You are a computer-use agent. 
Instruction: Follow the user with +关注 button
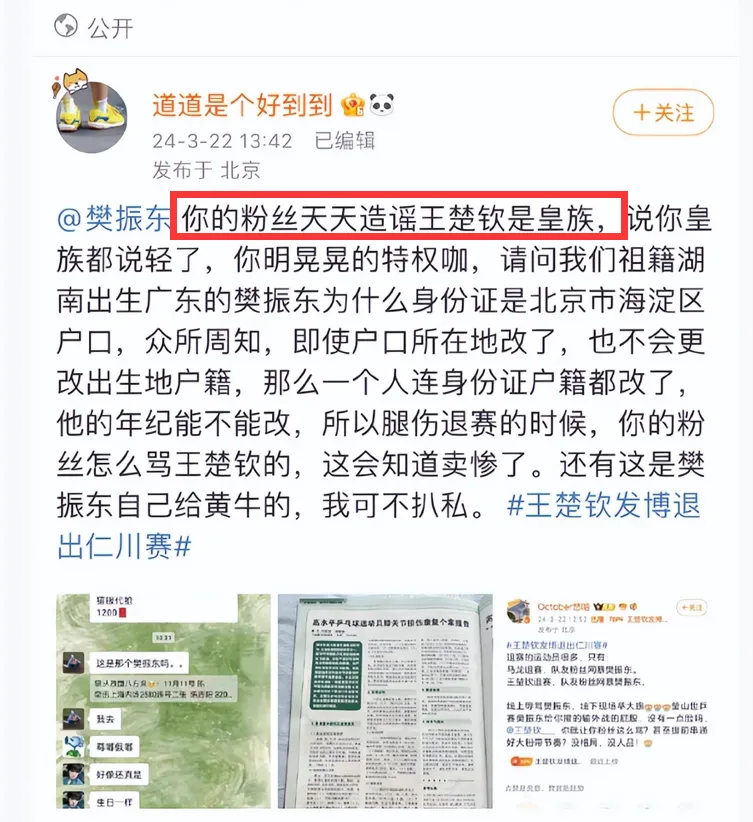[663, 112]
